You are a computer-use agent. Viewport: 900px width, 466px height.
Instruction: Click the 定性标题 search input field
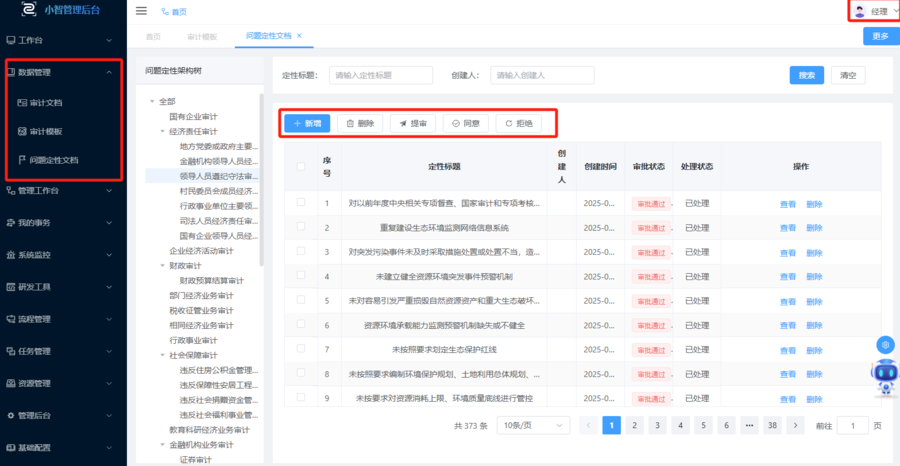pos(381,75)
